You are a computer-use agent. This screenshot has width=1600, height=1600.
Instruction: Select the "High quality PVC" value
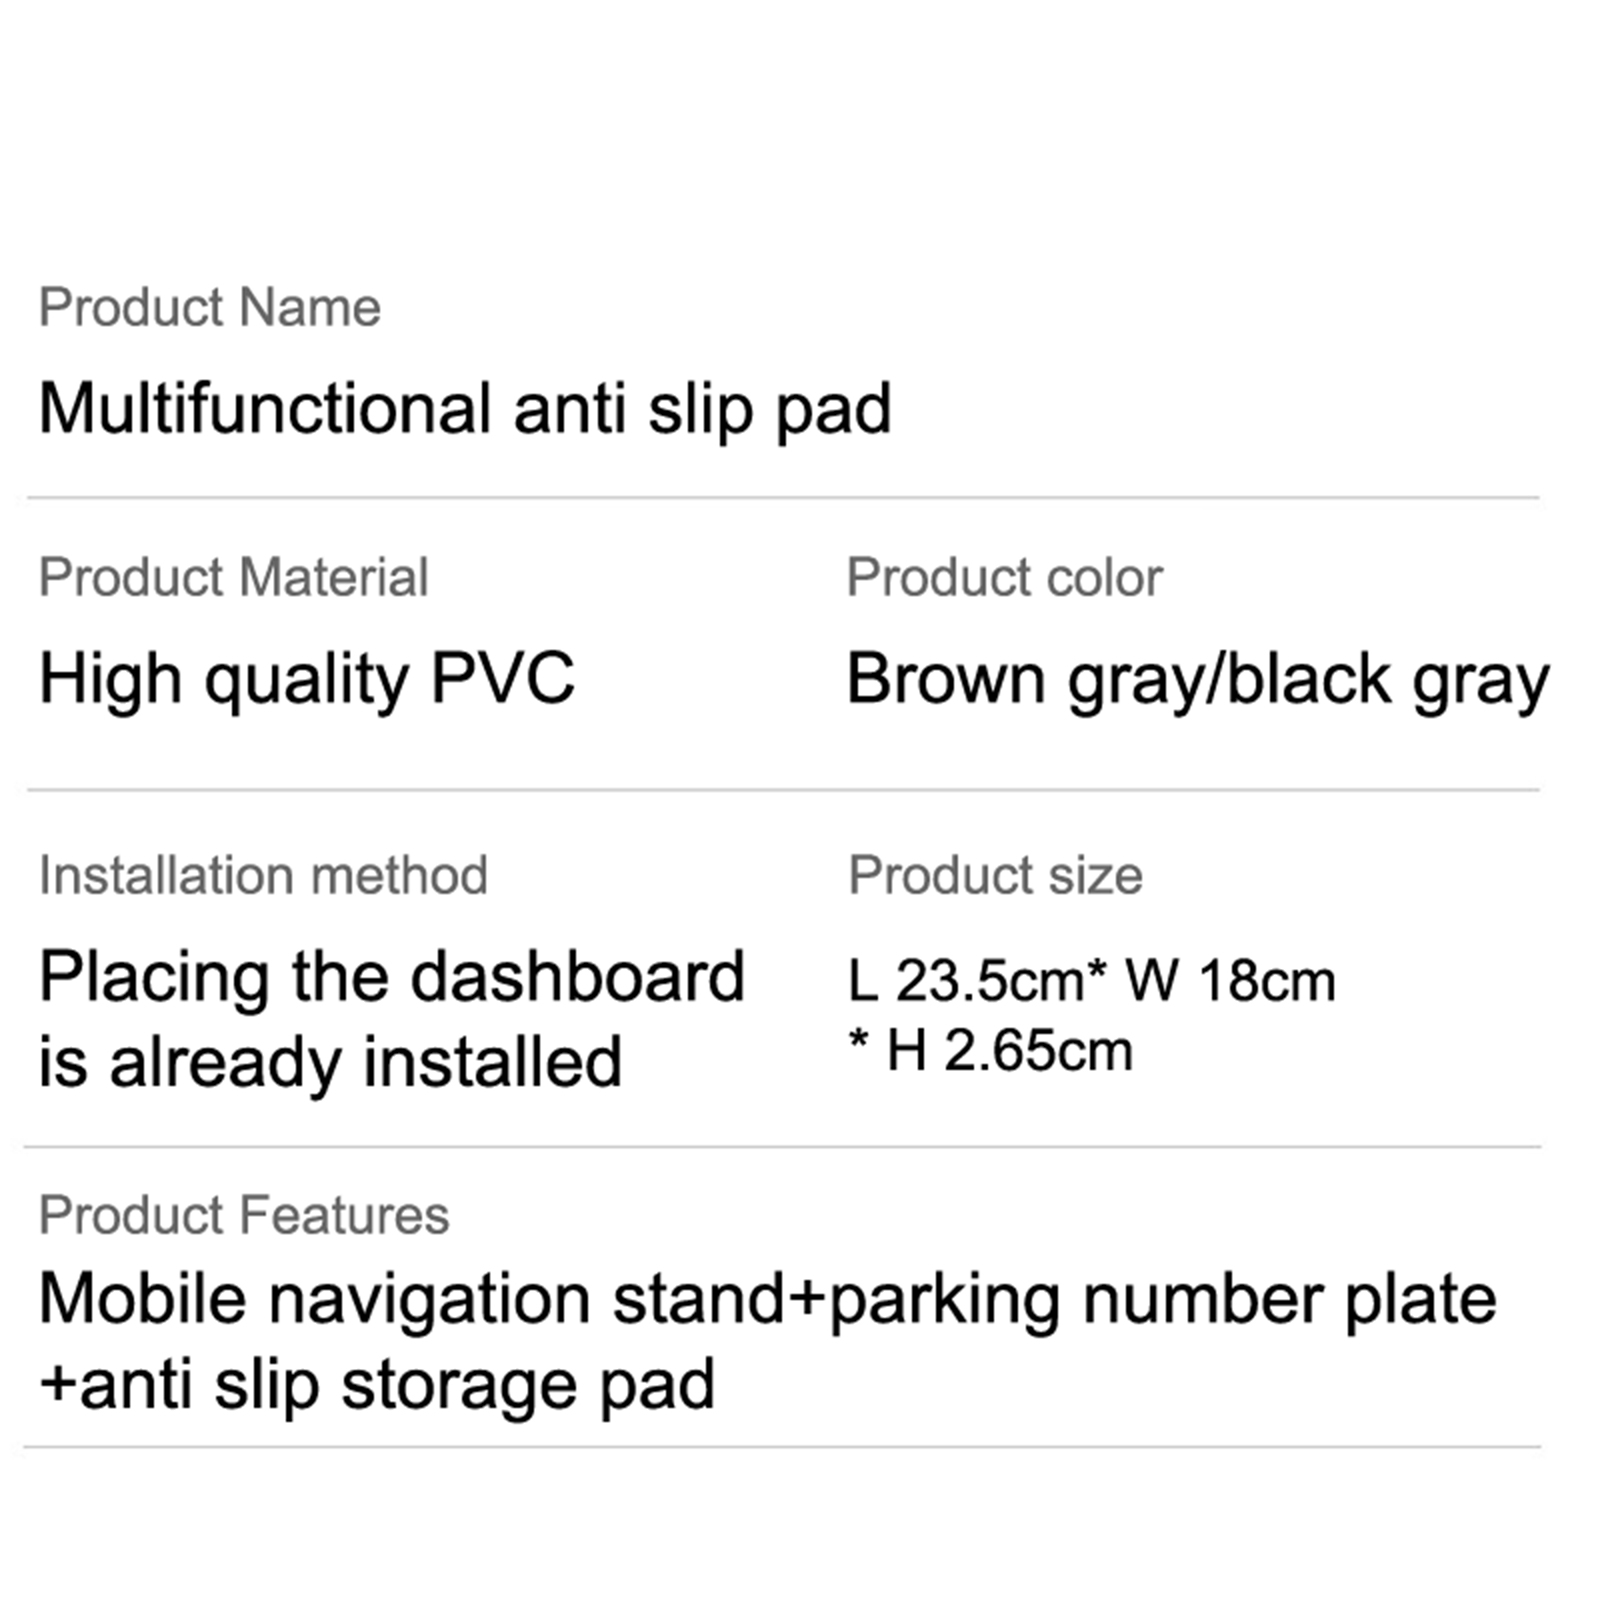point(306,679)
